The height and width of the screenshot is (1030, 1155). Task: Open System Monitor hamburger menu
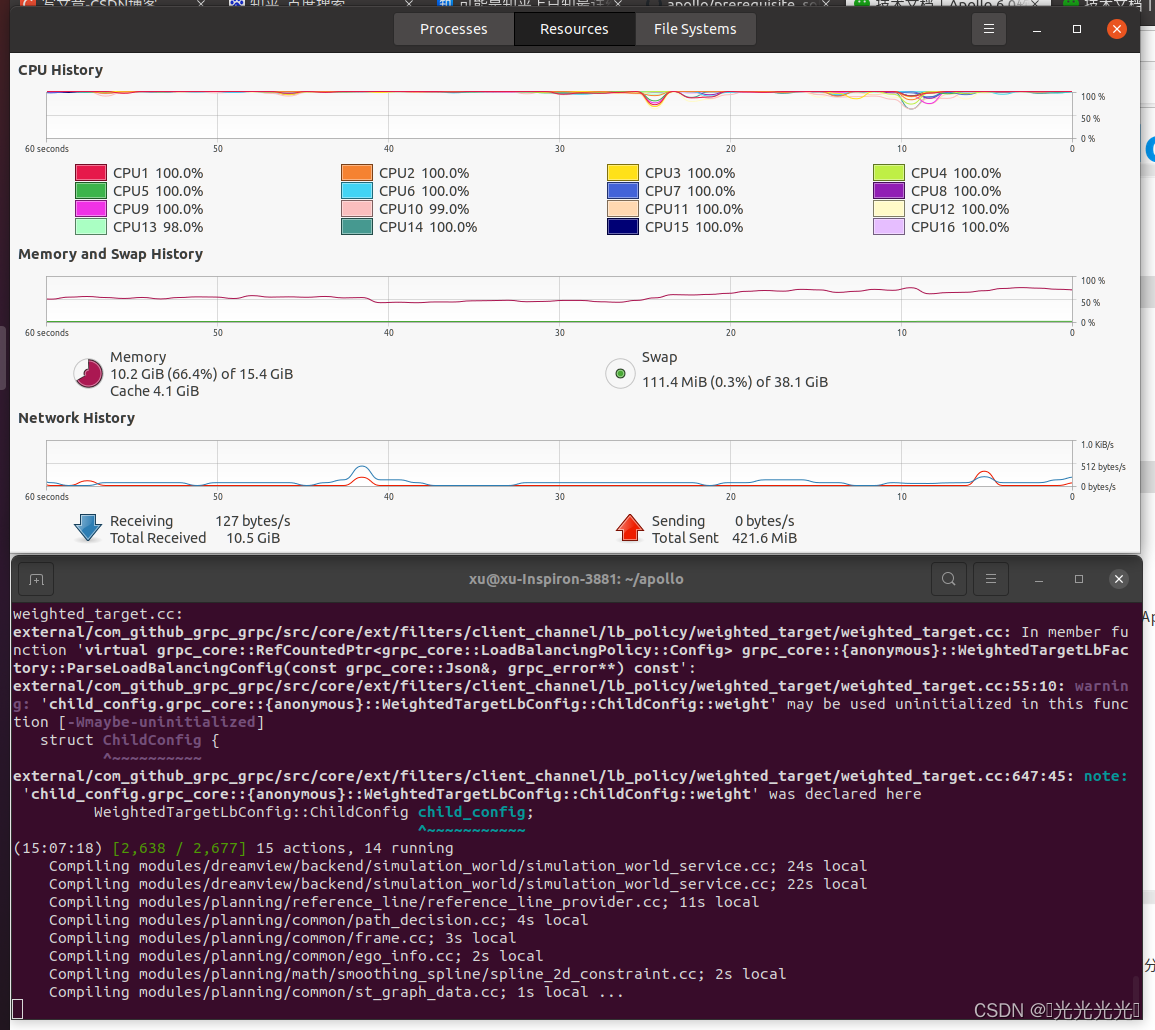989,29
